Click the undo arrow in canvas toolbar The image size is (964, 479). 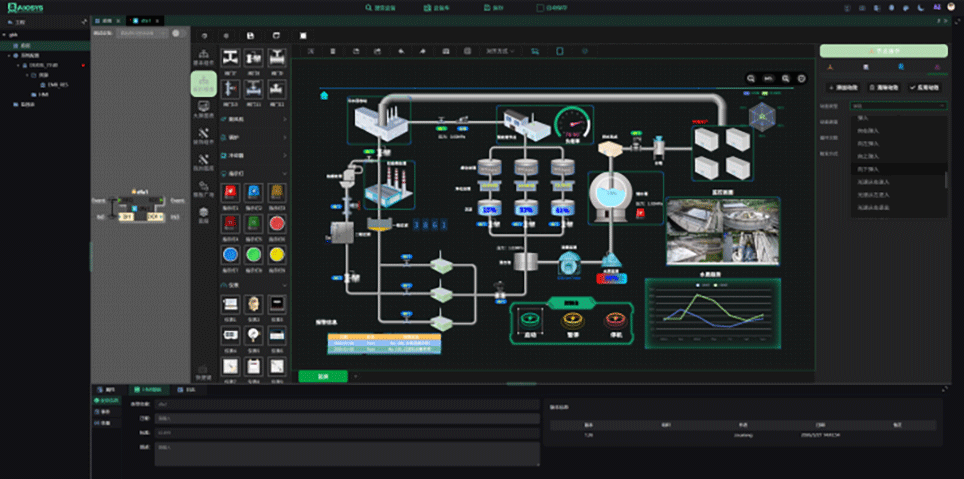(401, 51)
